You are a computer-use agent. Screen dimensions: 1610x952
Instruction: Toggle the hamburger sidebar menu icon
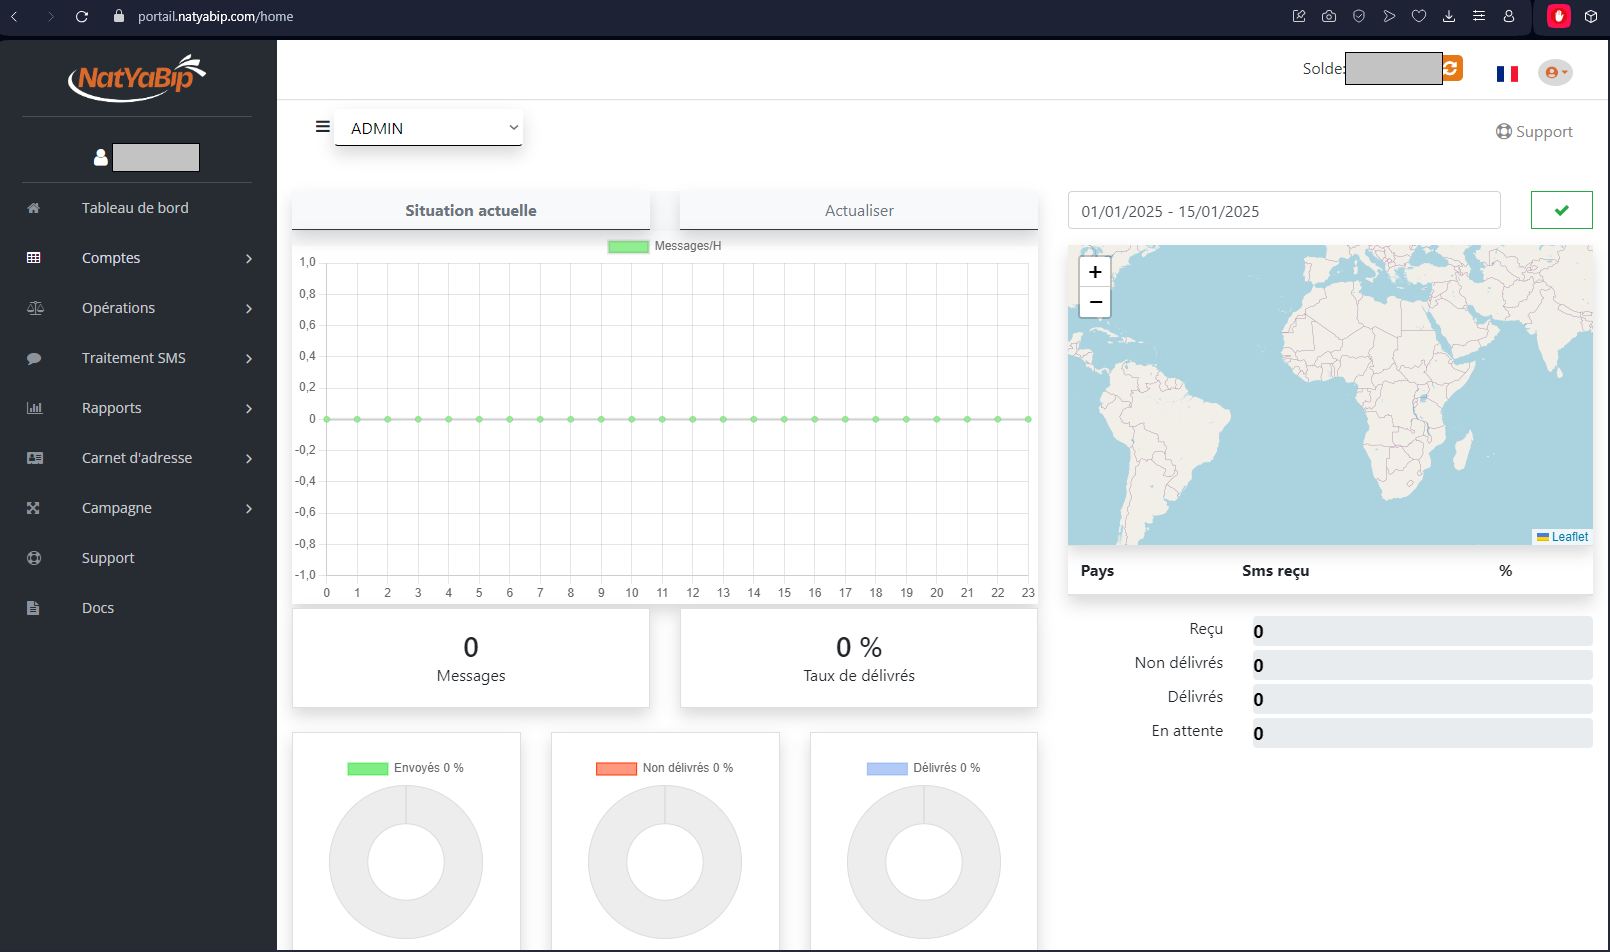click(322, 127)
